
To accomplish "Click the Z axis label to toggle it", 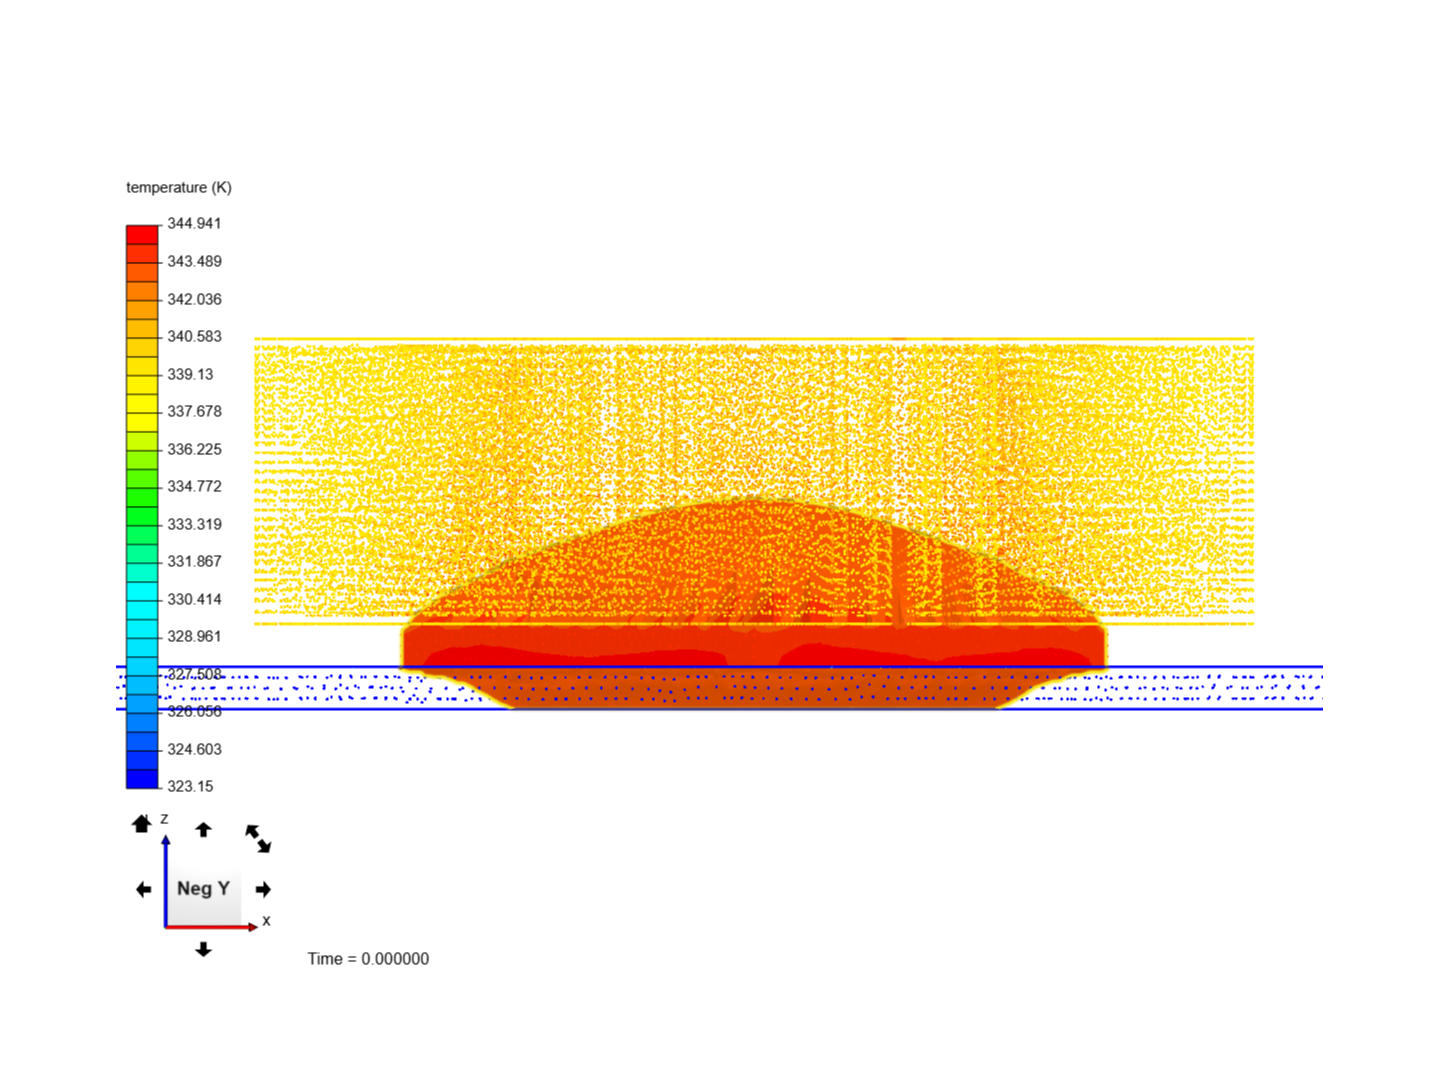I will pyautogui.click(x=163, y=818).
